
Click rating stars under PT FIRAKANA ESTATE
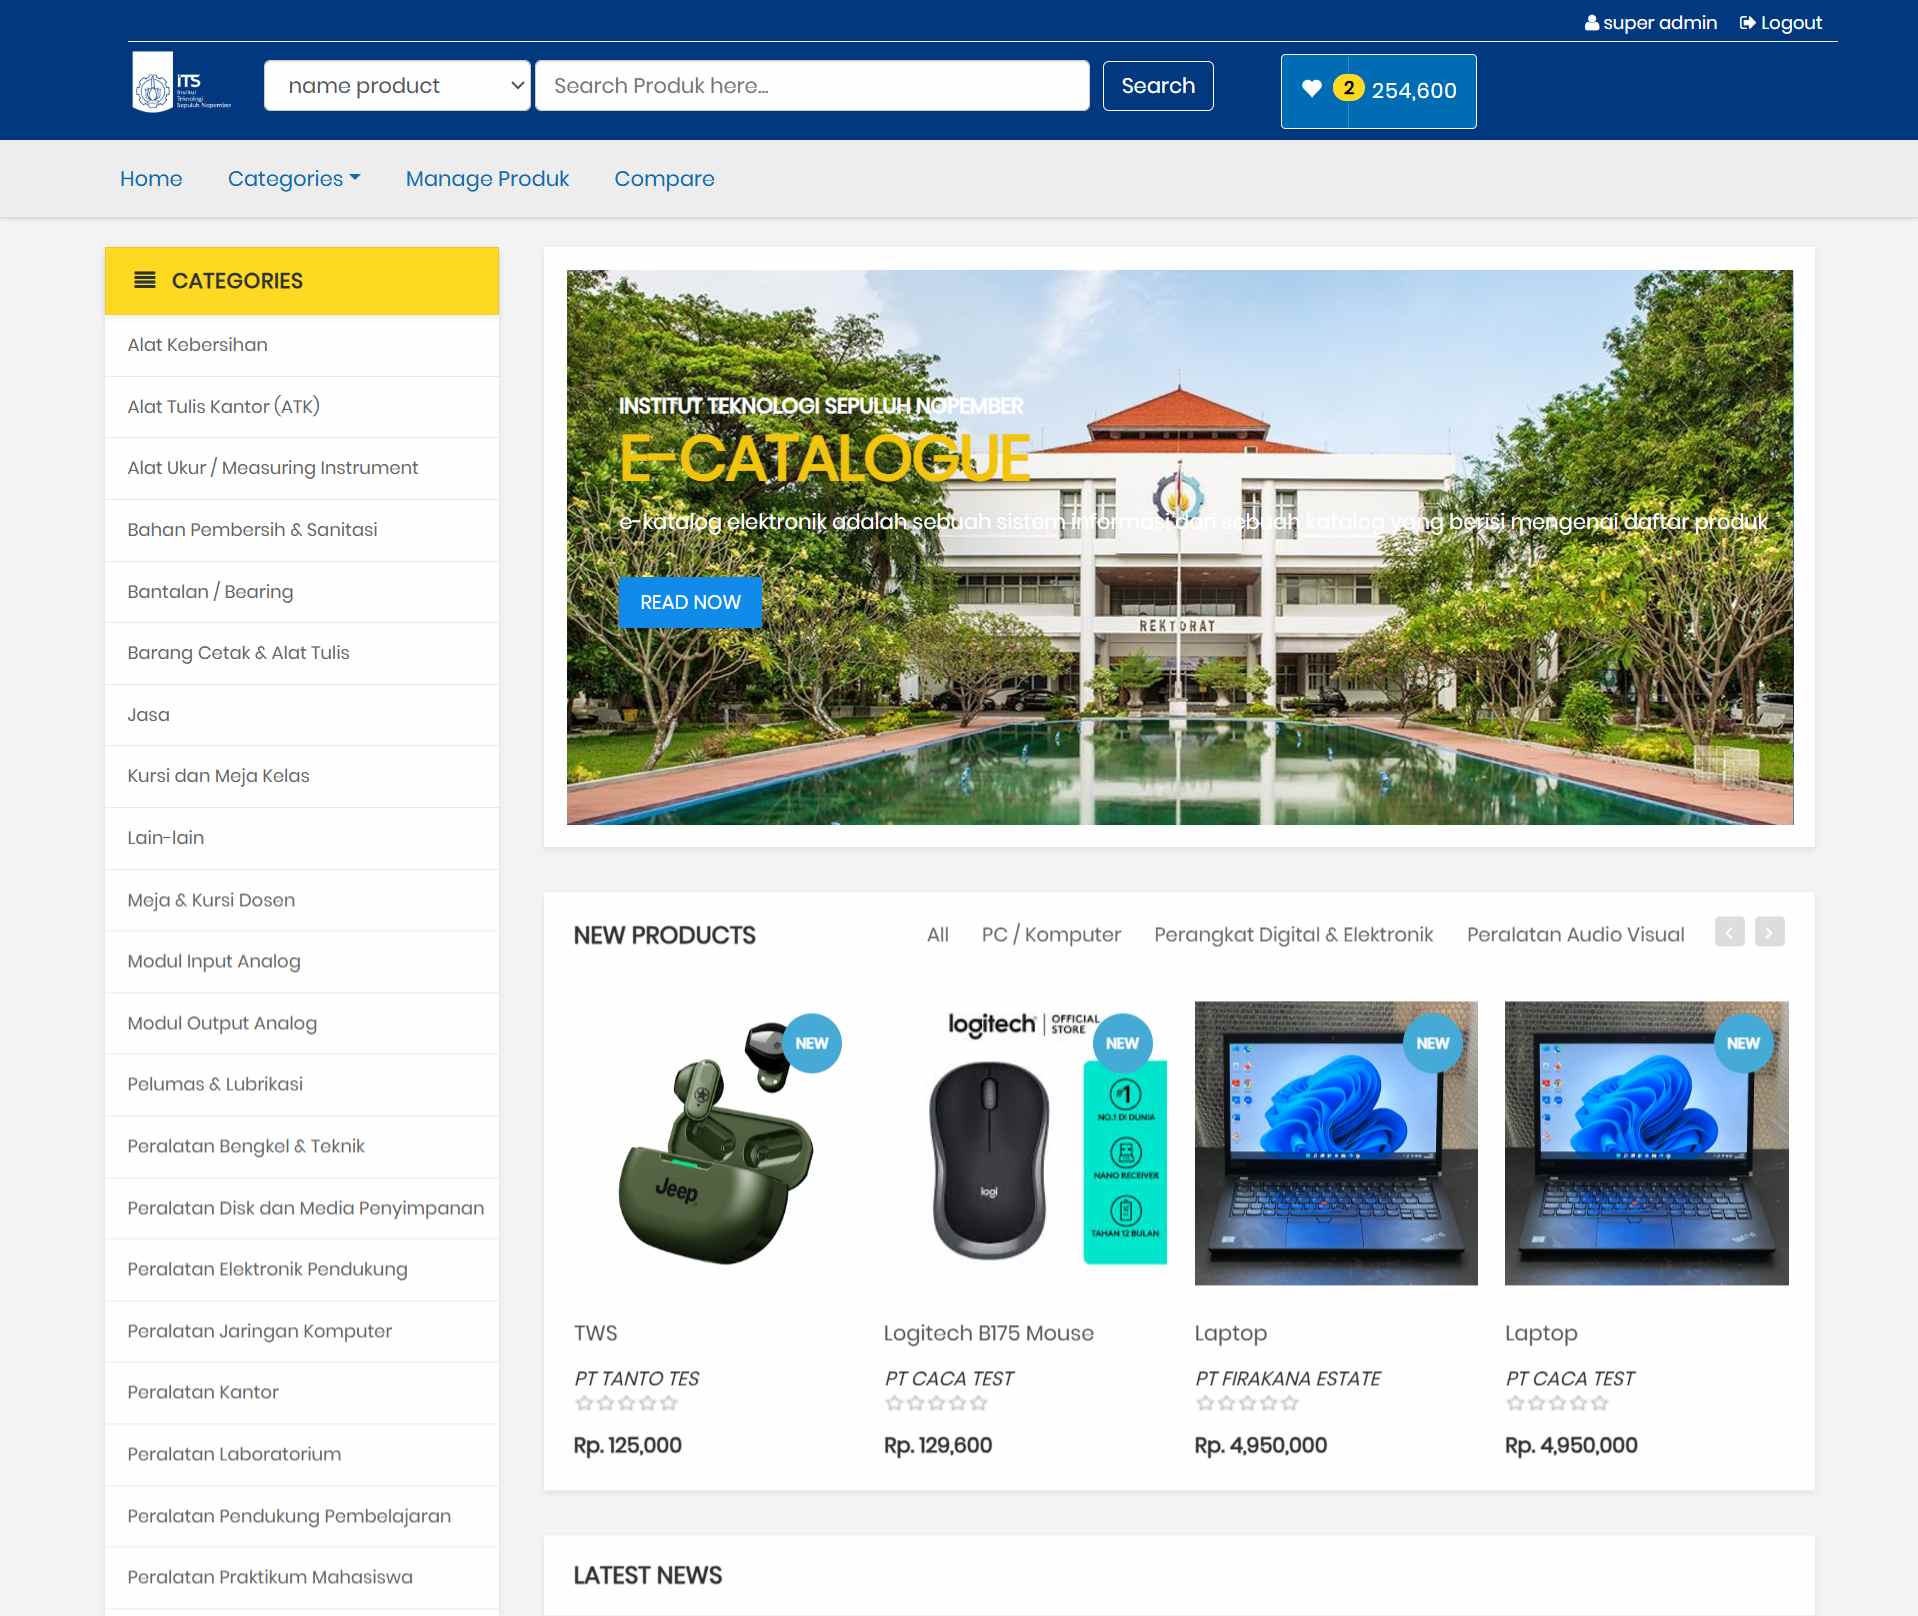point(1247,1403)
